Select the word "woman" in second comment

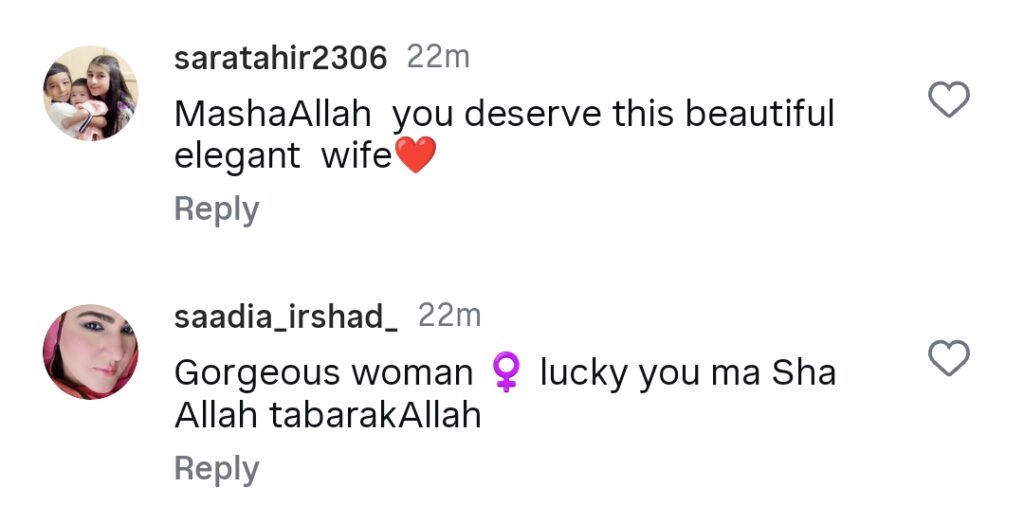pos(411,374)
